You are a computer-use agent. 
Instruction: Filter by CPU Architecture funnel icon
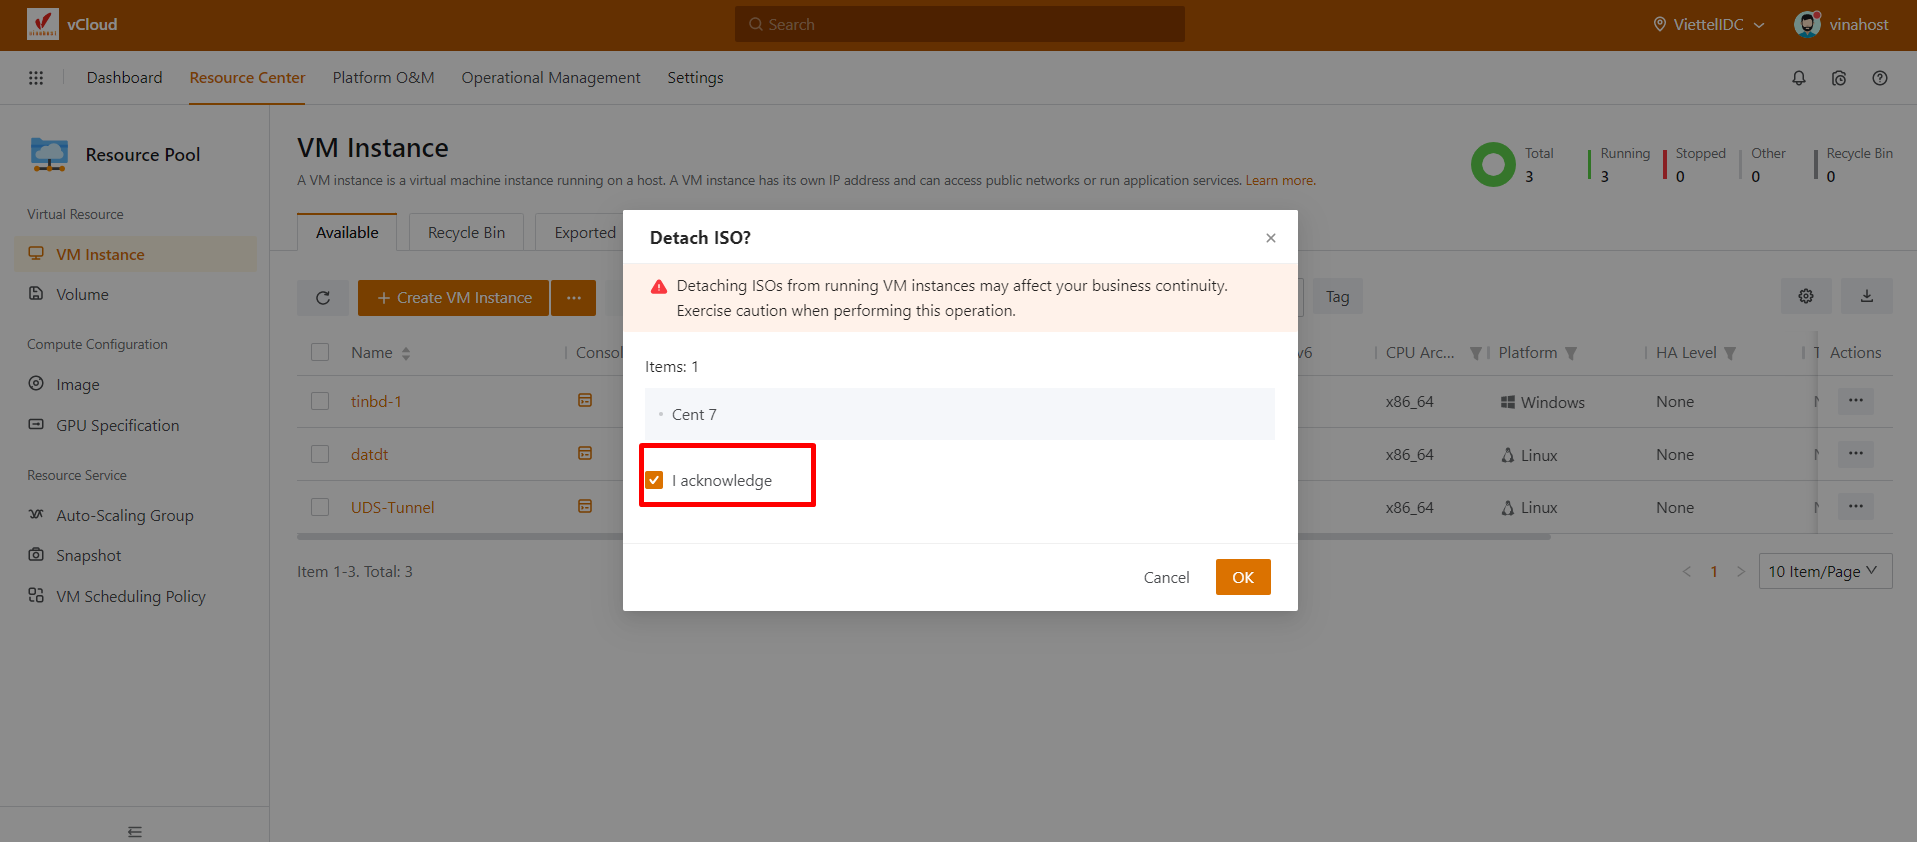coord(1475,353)
